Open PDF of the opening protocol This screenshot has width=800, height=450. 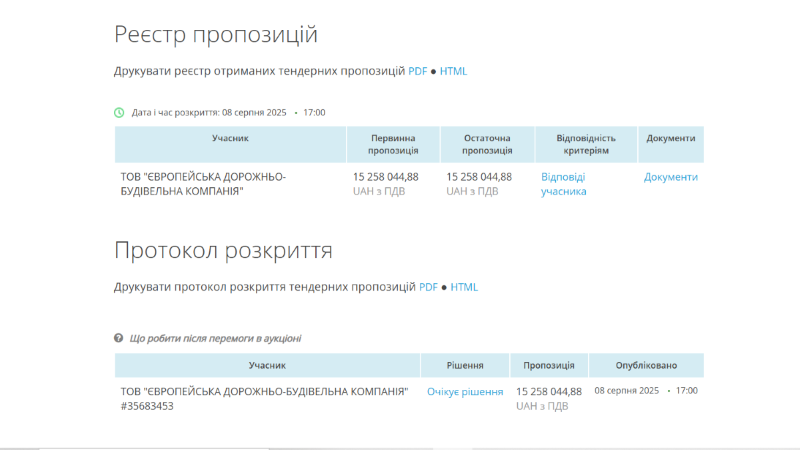click(x=428, y=287)
